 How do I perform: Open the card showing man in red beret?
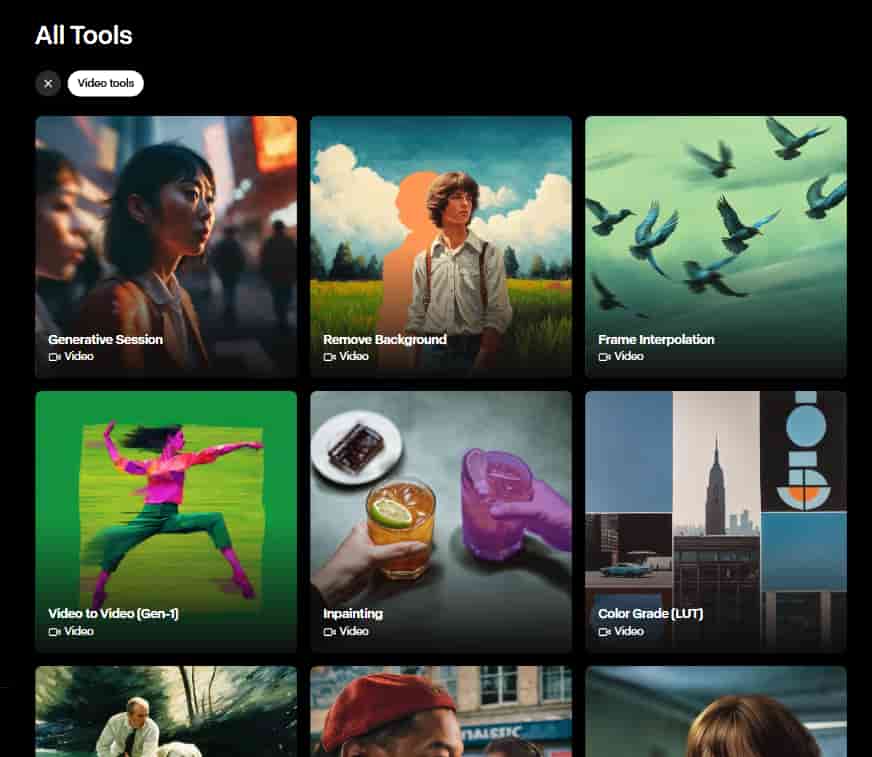(x=441, y=711)
